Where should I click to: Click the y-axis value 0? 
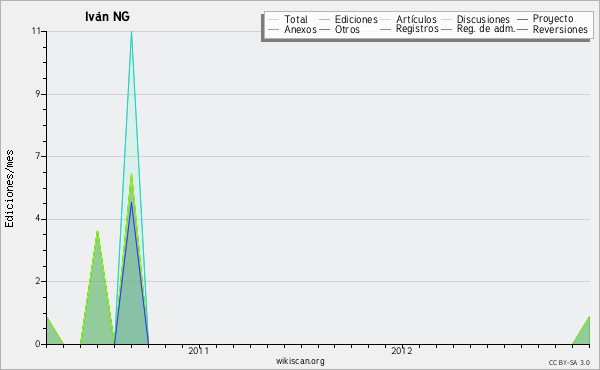38,344
